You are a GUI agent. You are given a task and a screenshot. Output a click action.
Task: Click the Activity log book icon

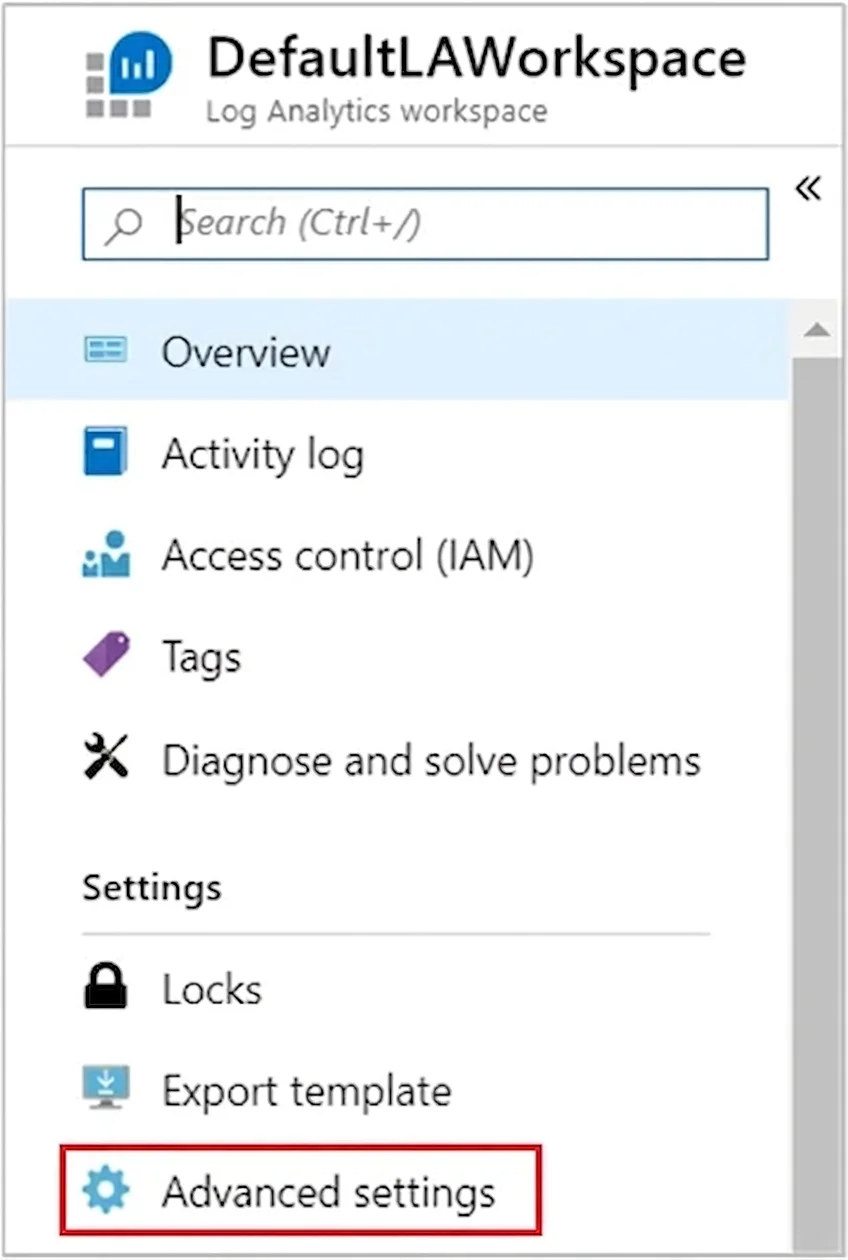[x=105, y=453]
